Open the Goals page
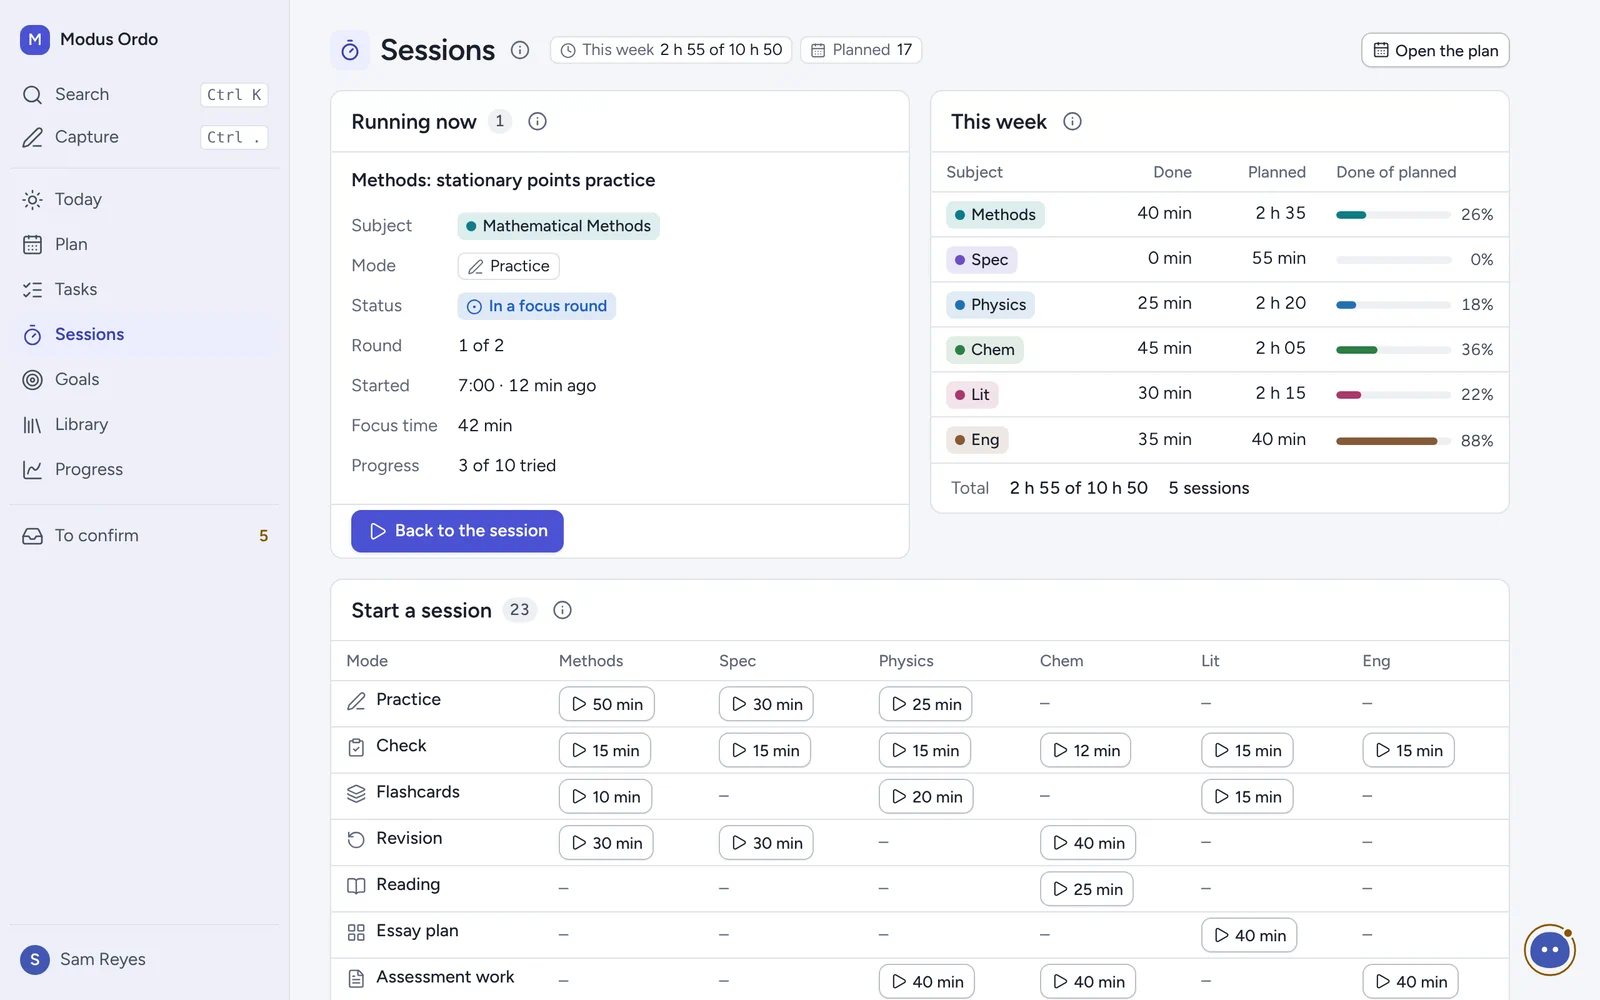The height and width of the screenshot is (1000, 1600). (145, 380)
